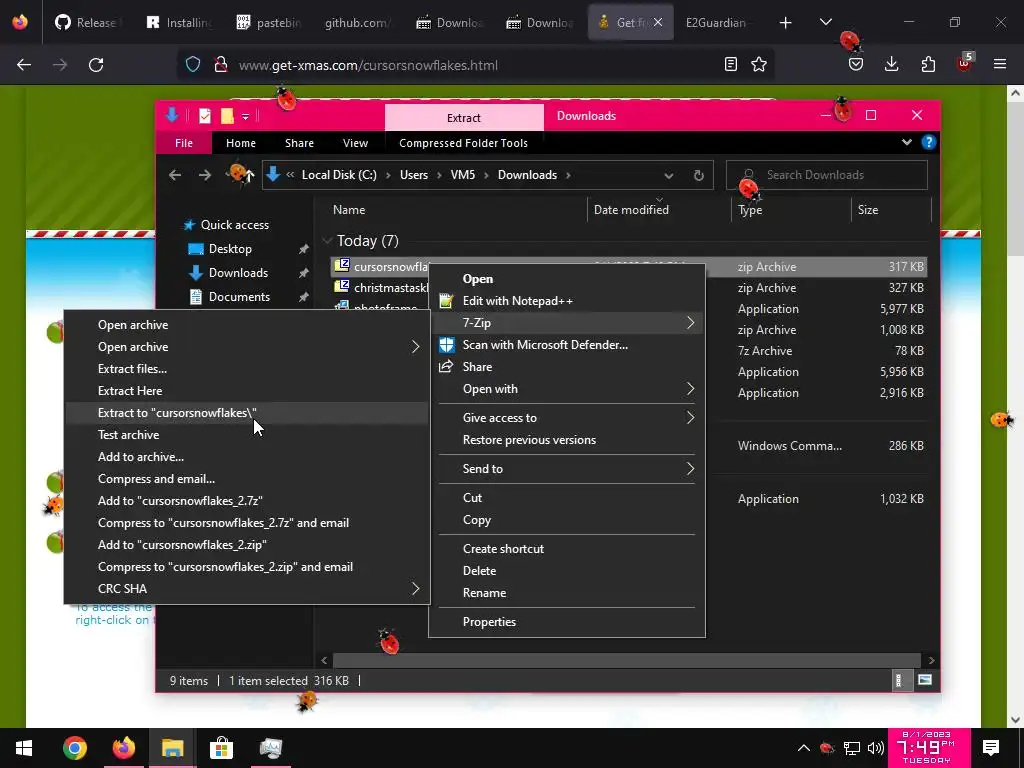Collapse the Today (7) group

pos(327,241)
